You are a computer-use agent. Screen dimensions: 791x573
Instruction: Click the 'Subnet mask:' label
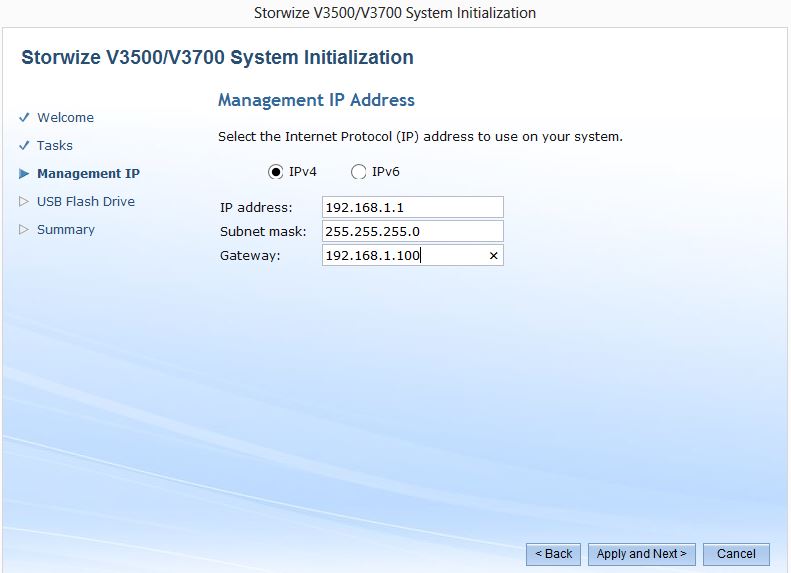263,232
